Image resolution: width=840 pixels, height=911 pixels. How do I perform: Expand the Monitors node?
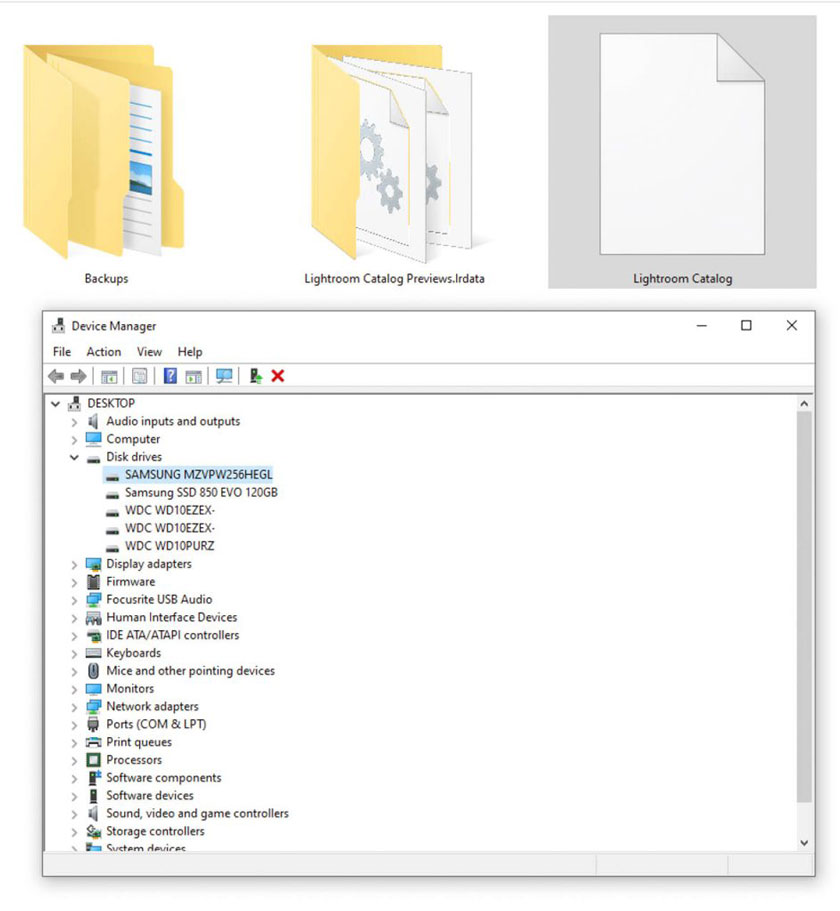(74, 690)
